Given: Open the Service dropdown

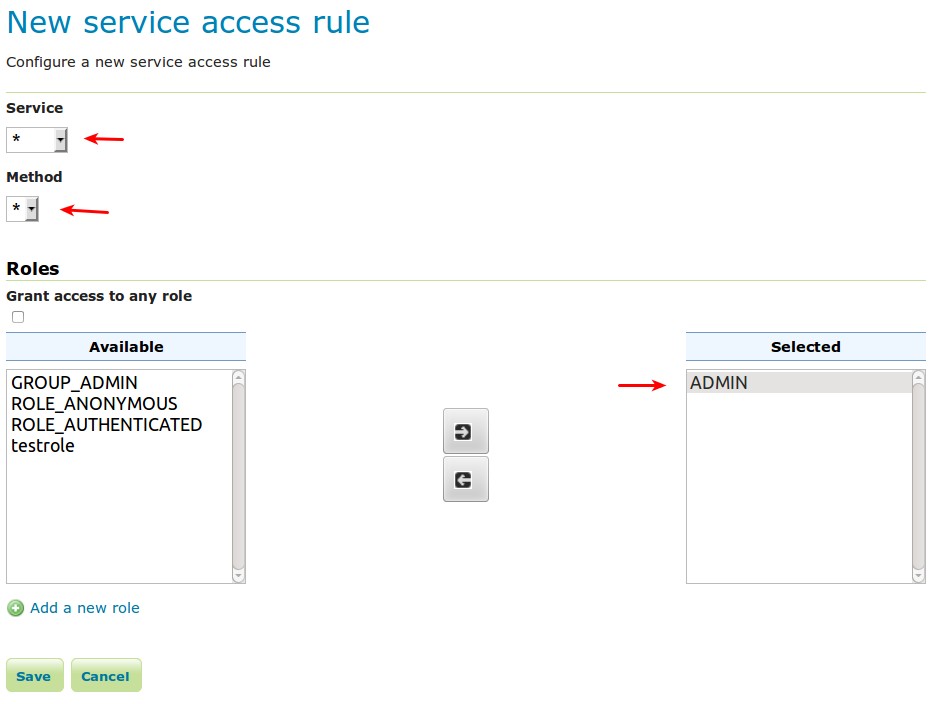Looking at the screenshot, I should [37, 140].
